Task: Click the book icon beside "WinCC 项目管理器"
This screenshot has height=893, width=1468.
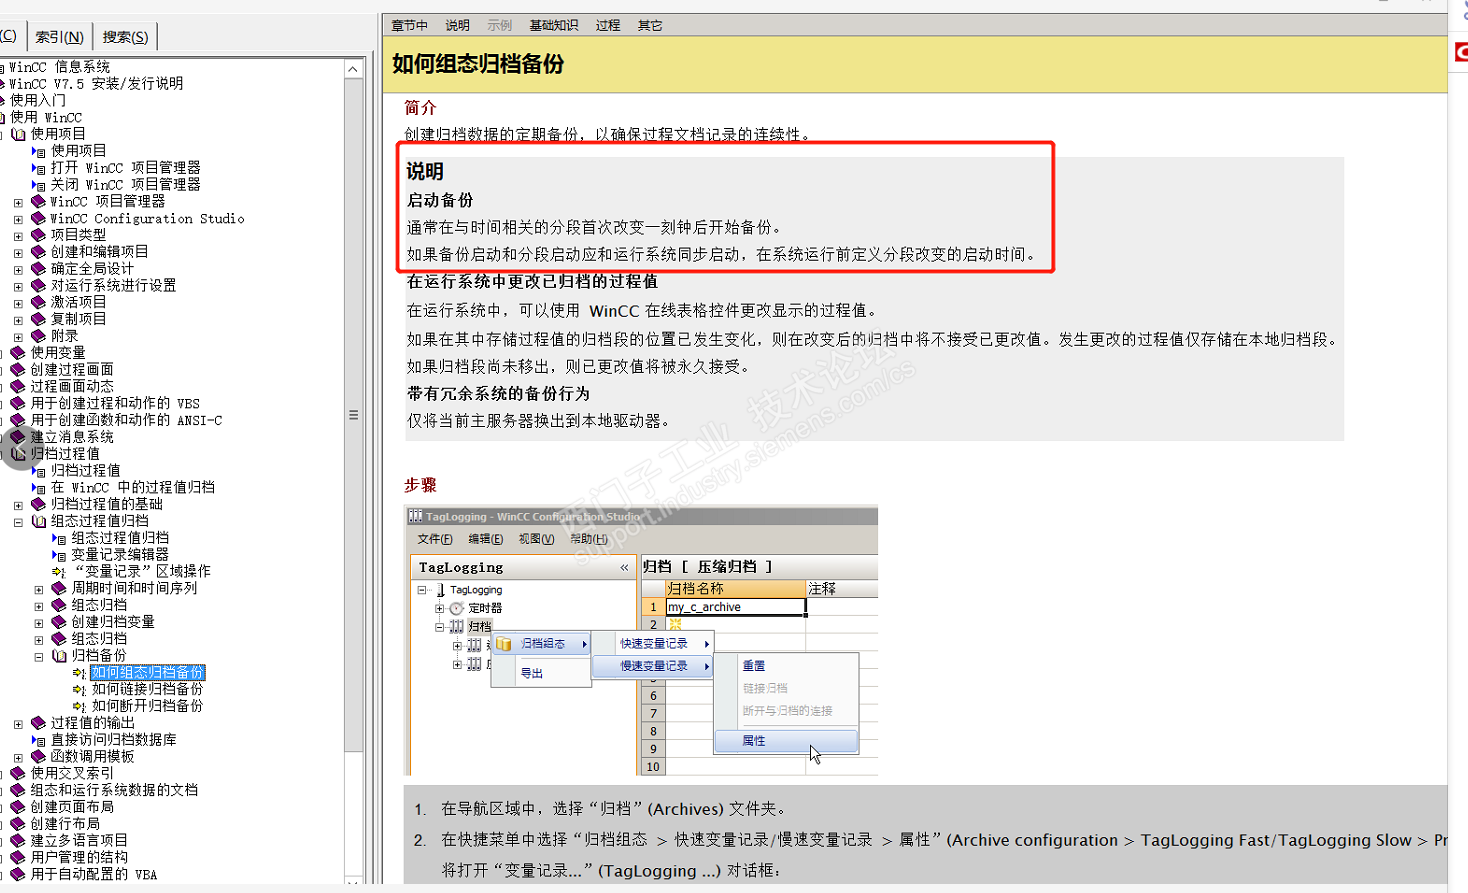Action: coord(38,201)
